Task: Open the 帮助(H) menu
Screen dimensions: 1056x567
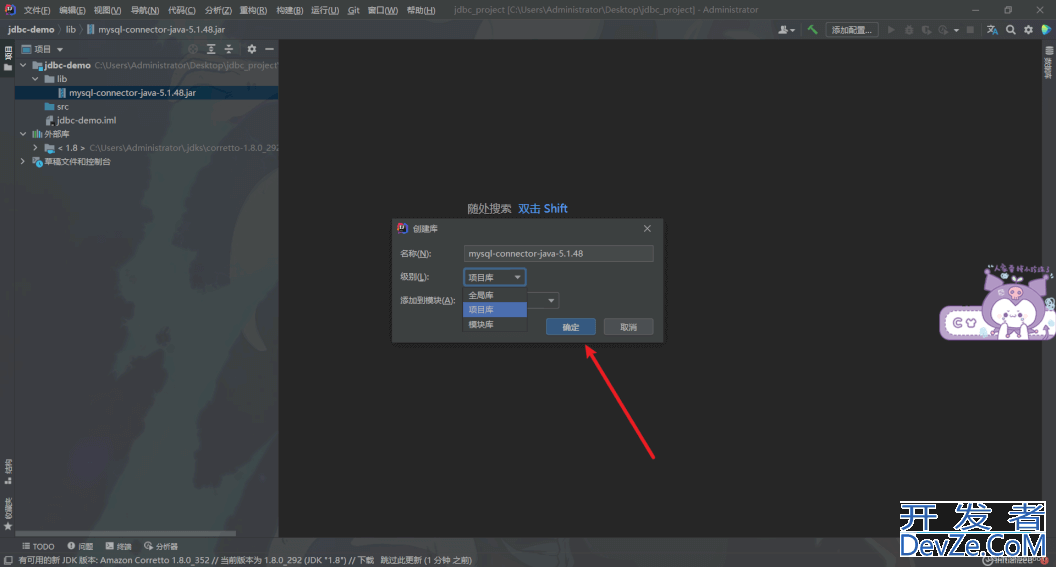Action: coord(421,10)
